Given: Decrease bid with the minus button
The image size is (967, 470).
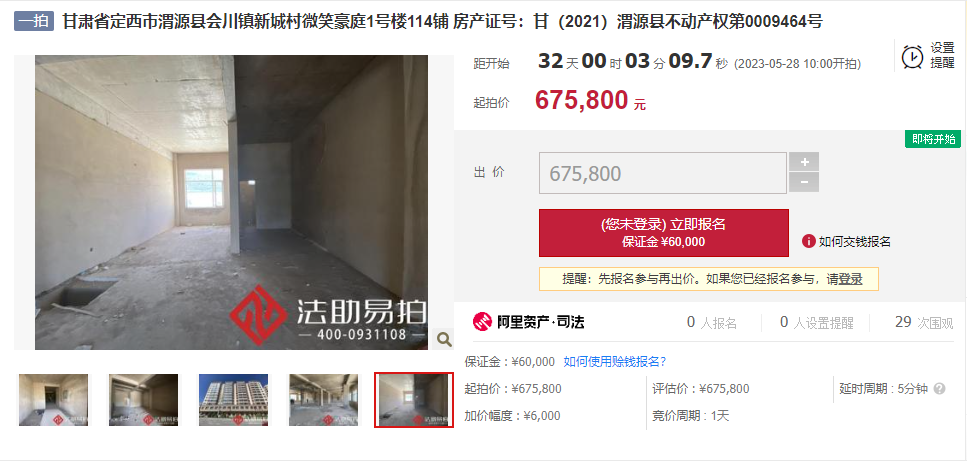Looking at the screenshot, I should click(x=804, y=182).
